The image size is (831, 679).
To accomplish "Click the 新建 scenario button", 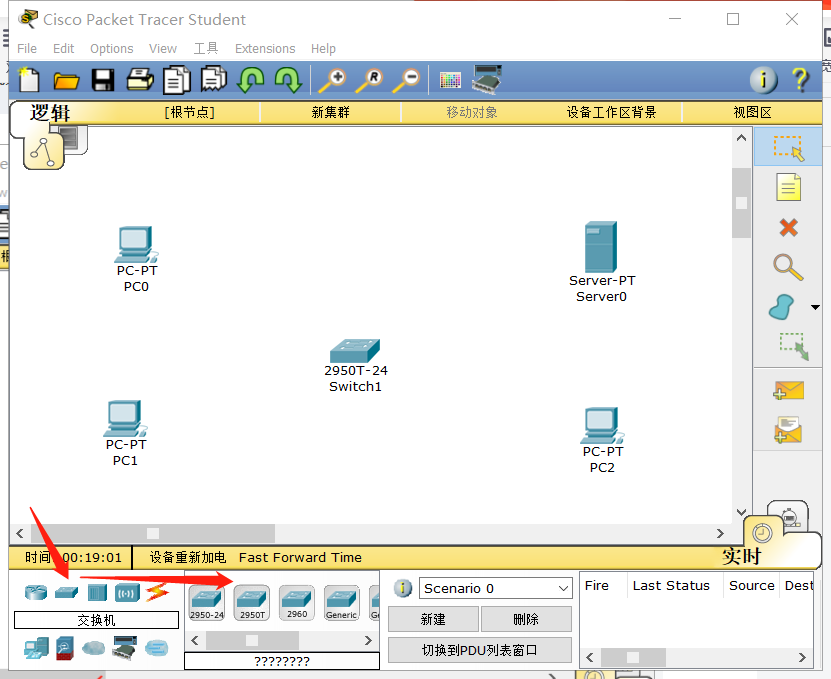I will pyautogui.click(x=433, y=619).
